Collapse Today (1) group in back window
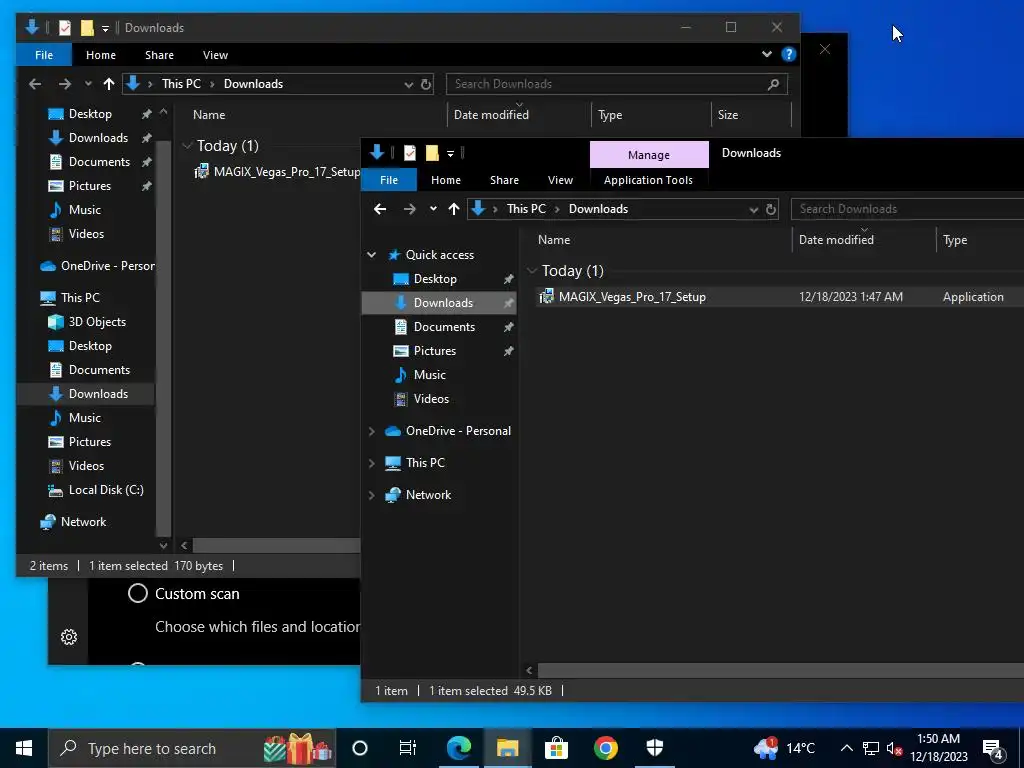 pyautogui.click(x=187, y=145)
